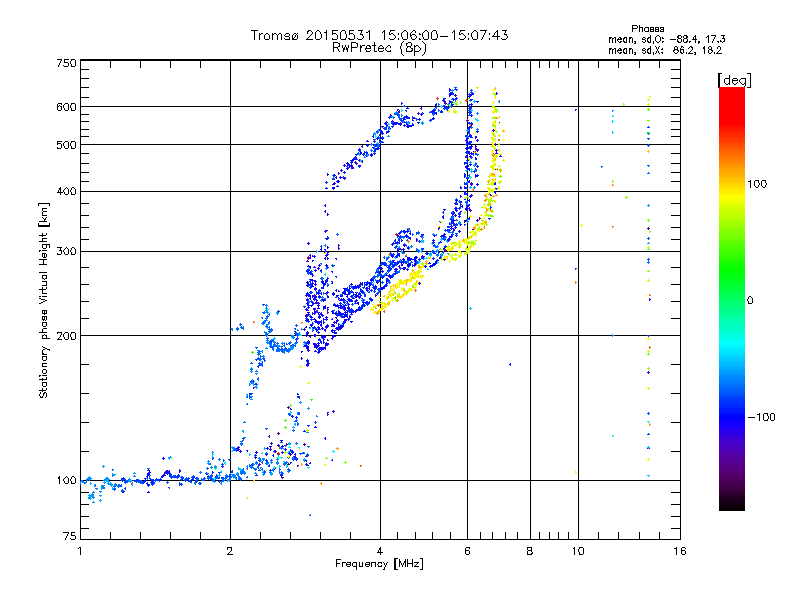The height and width of the screenshot is (600, 800).
Task: Click the y-axis tick label '600'
Action: coord(66,107)
